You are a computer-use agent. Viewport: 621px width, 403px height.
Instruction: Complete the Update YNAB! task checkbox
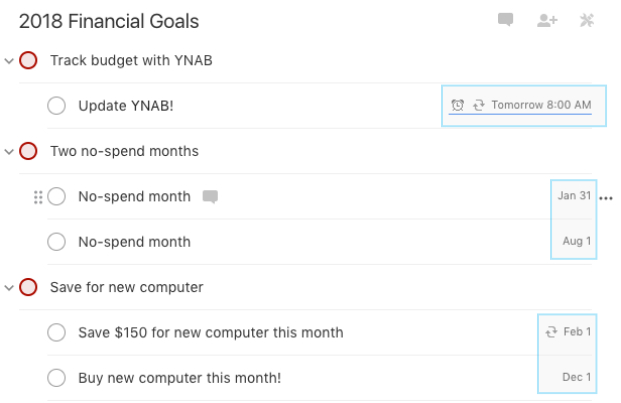(x=56, y=106)
